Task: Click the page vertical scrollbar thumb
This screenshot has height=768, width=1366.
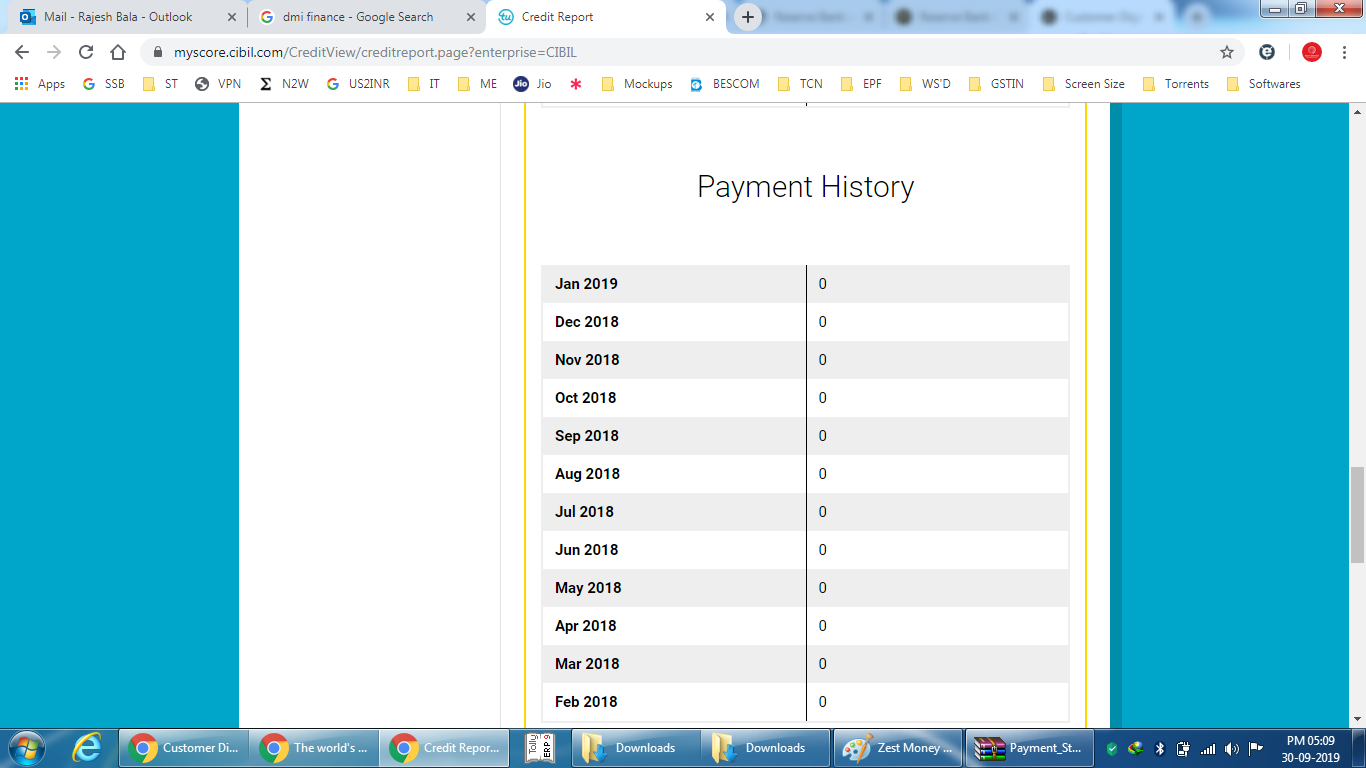Action: [x=1357, y=515]
